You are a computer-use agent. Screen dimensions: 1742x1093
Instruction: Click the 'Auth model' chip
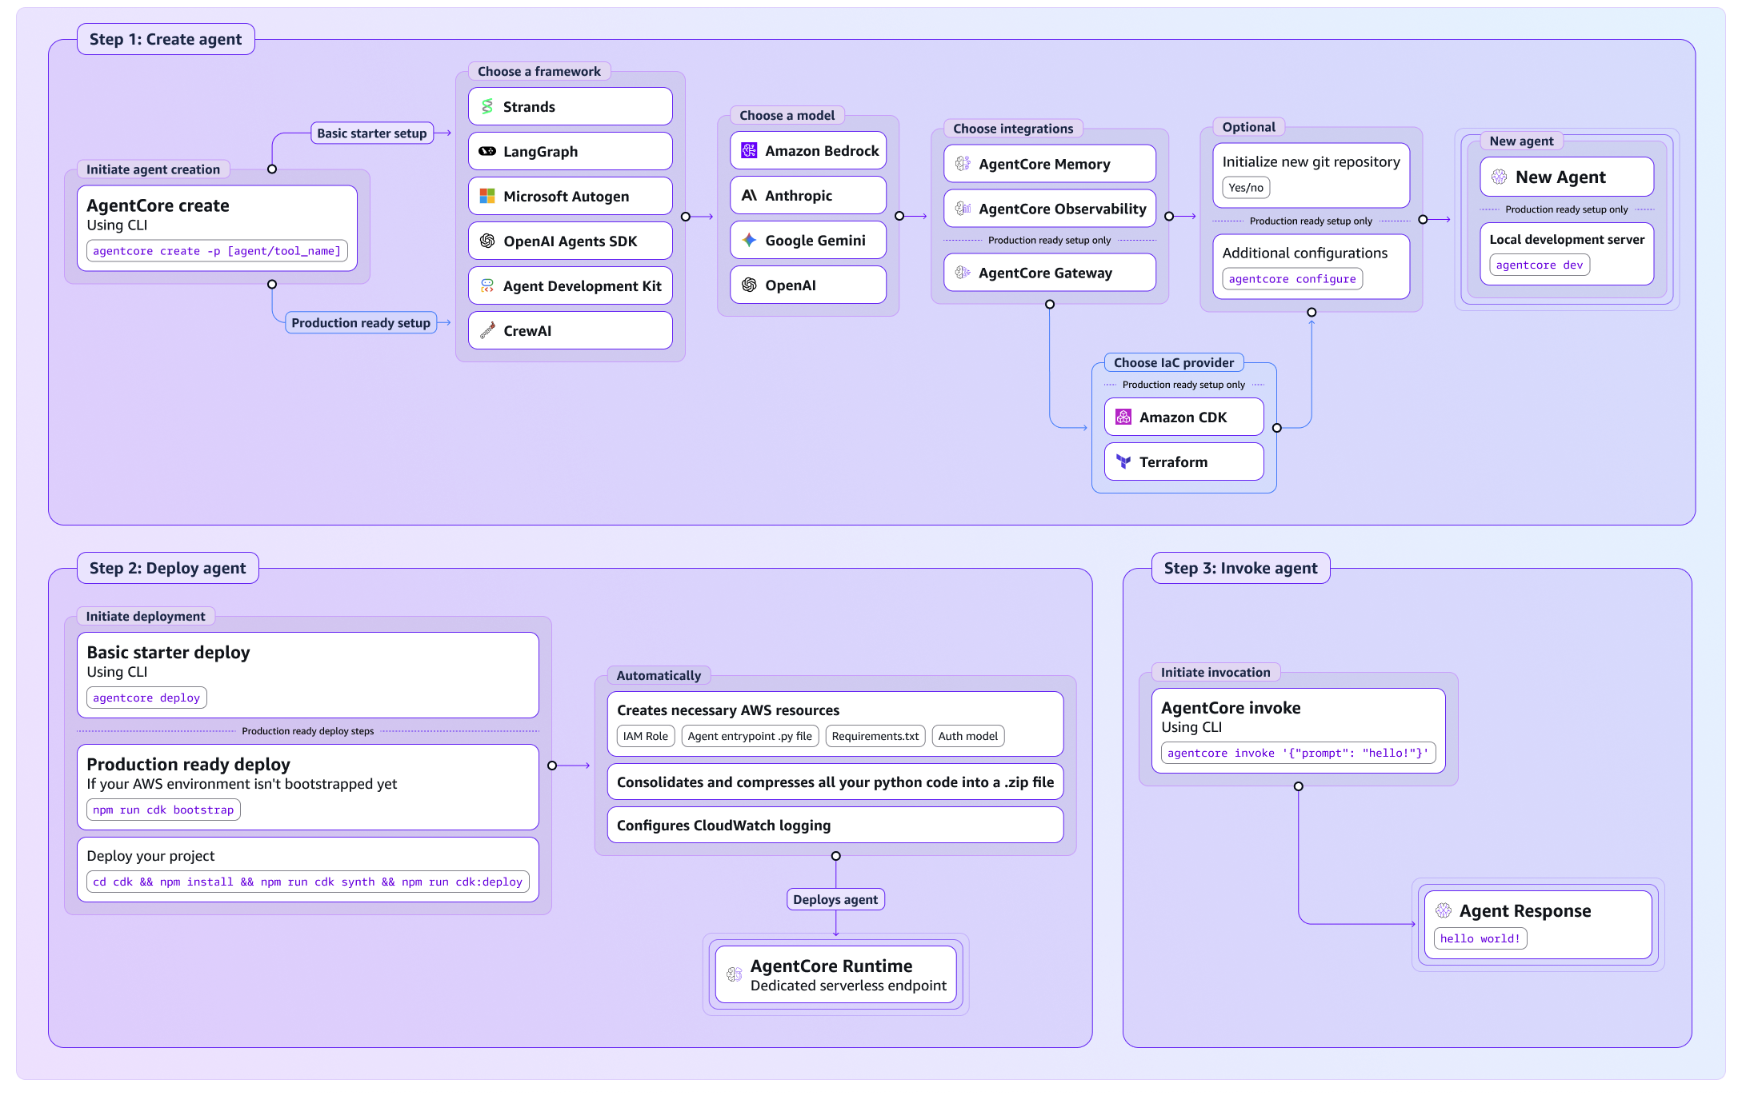click(x=968, y=736)
